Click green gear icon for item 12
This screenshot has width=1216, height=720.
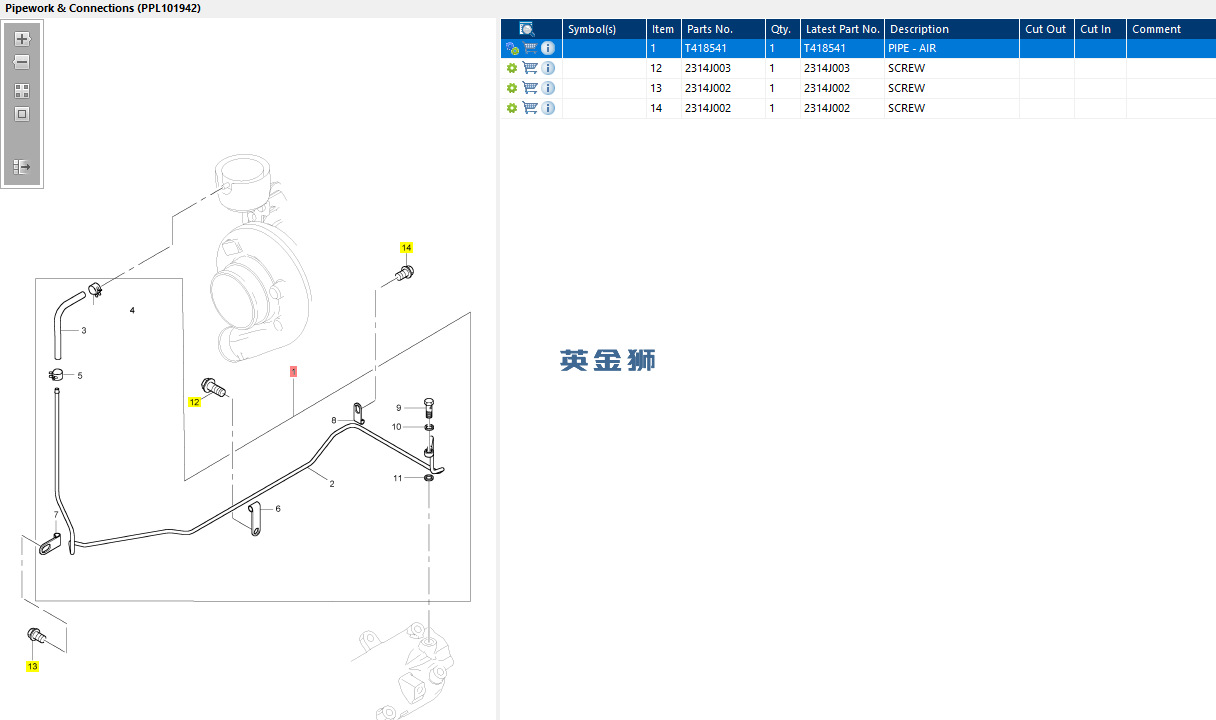click(x=512, y=68)
